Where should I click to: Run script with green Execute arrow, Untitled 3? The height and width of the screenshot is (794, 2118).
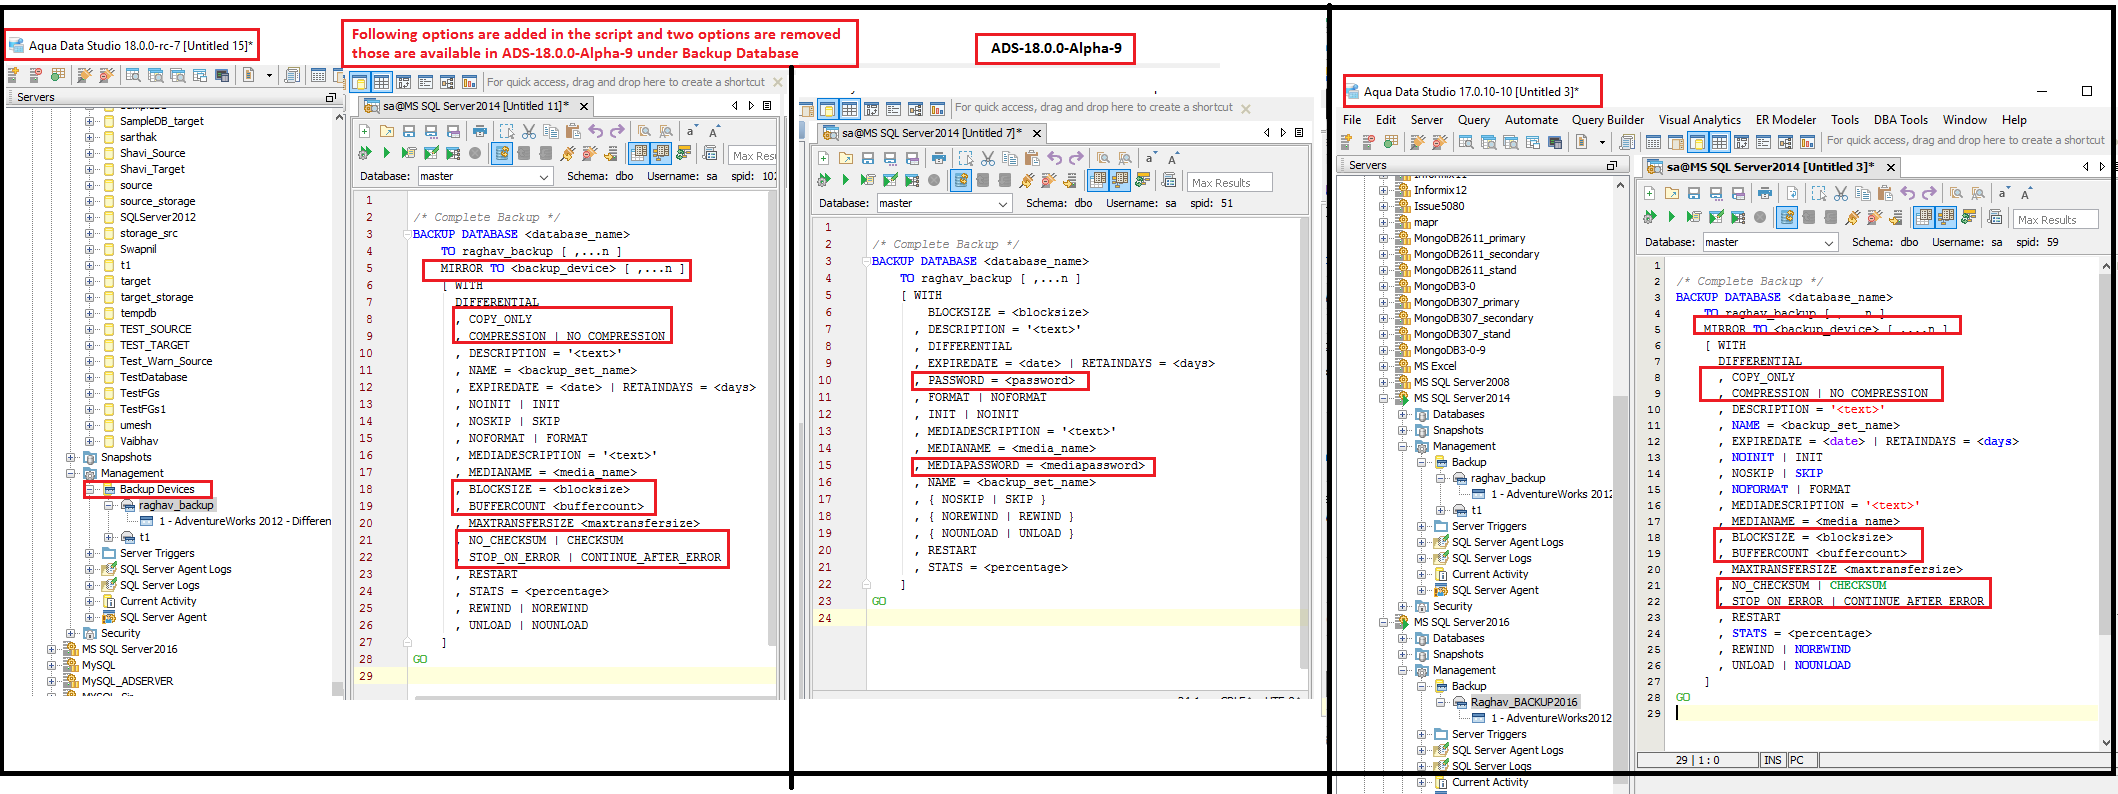pos(1671,217)
